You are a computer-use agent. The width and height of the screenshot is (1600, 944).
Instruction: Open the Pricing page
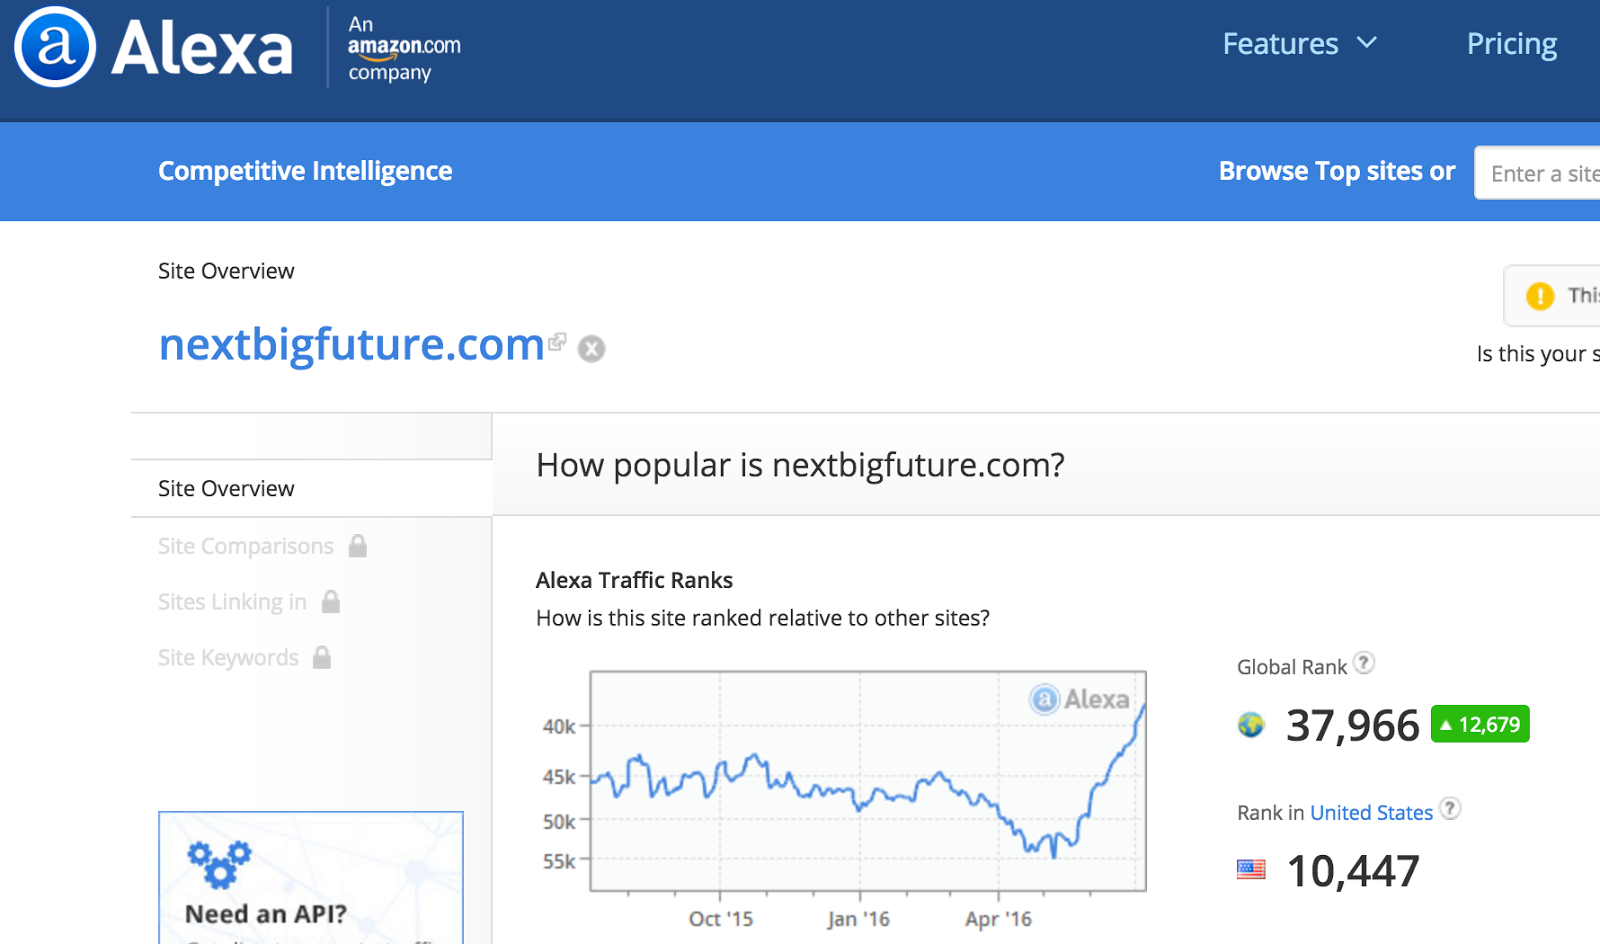1511,44
